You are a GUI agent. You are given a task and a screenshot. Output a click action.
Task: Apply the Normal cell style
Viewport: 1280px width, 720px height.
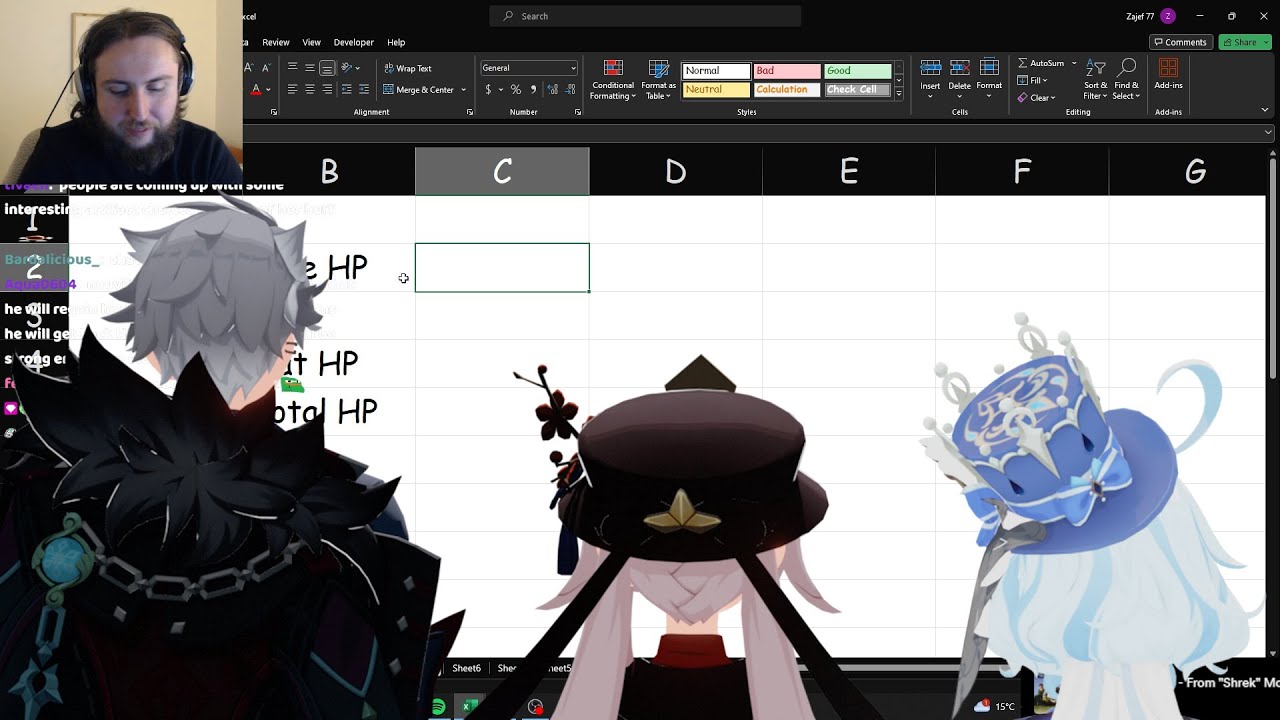(716, 71)
